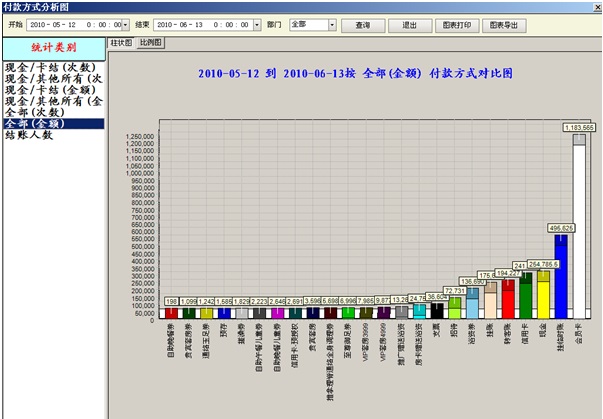
Task: Select 现金/其他所有(次 category row
Action: (53, 79)
